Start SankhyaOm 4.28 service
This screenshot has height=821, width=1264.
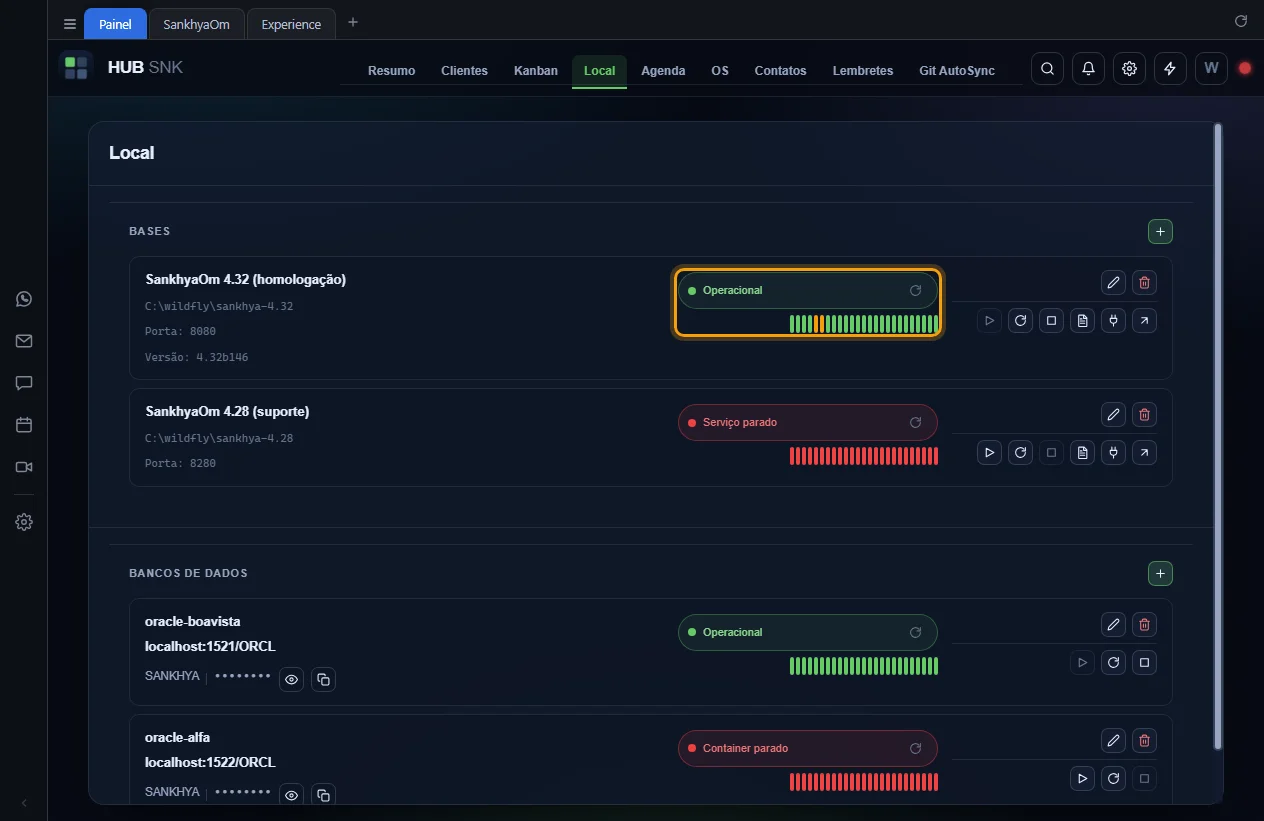coord(989,453)
